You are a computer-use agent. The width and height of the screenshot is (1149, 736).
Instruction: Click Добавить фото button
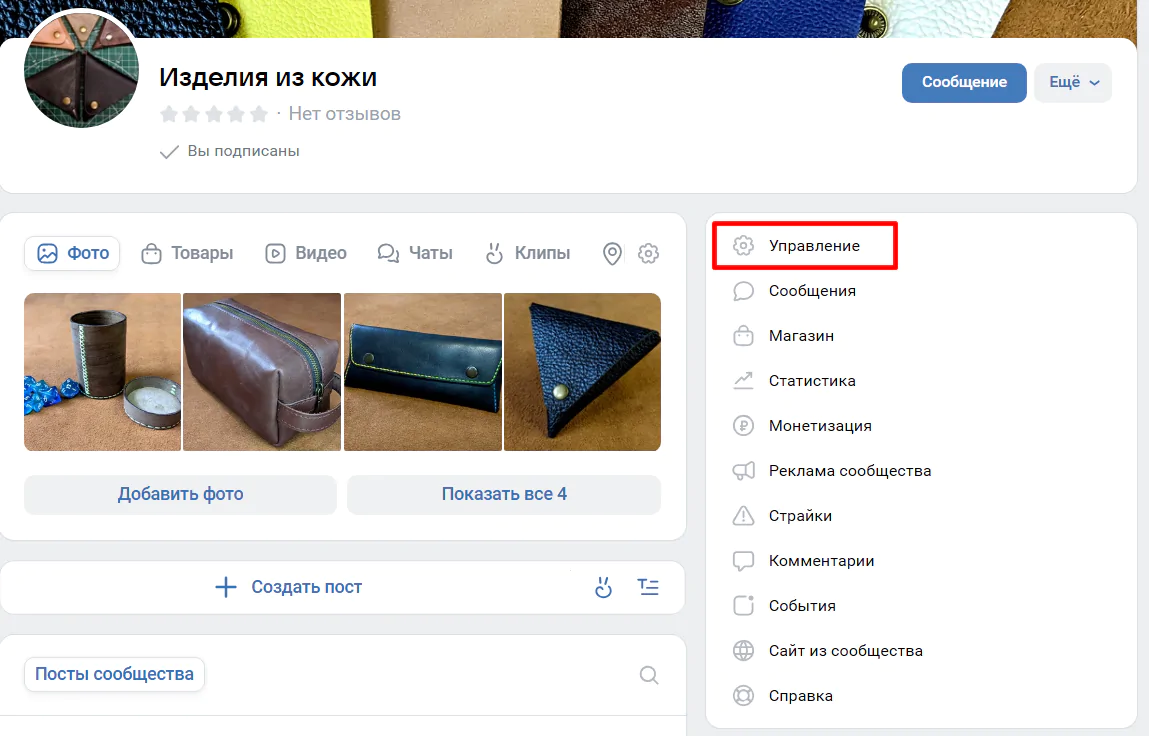point(180,494)
